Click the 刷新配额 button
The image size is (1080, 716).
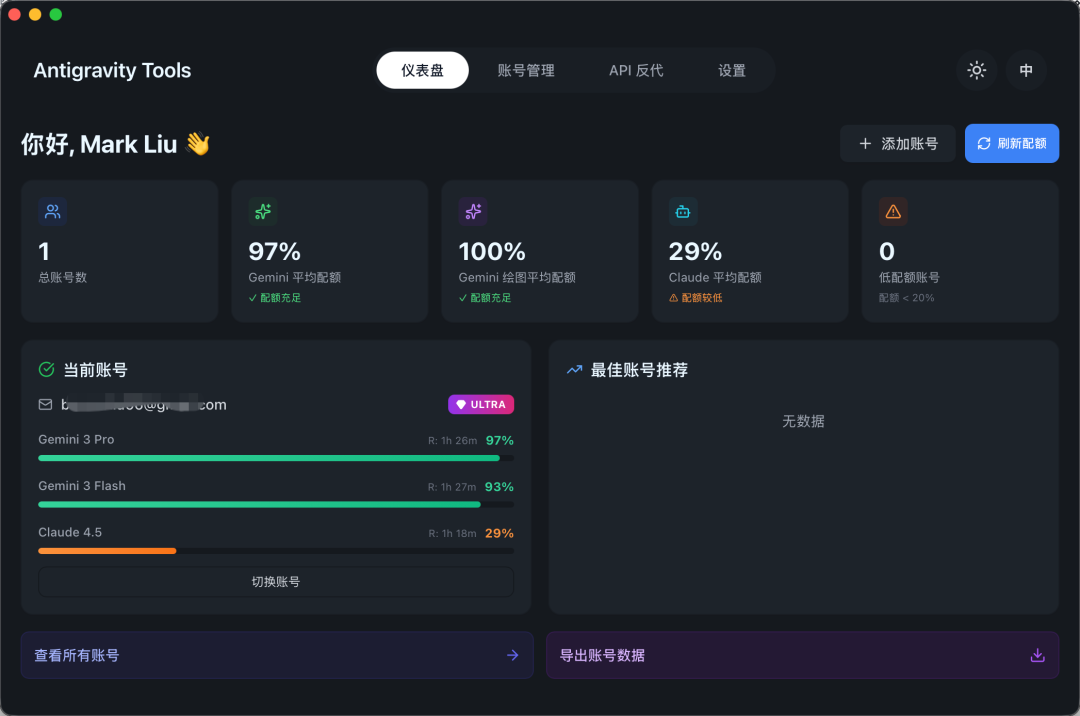(x=1011, y=143)
